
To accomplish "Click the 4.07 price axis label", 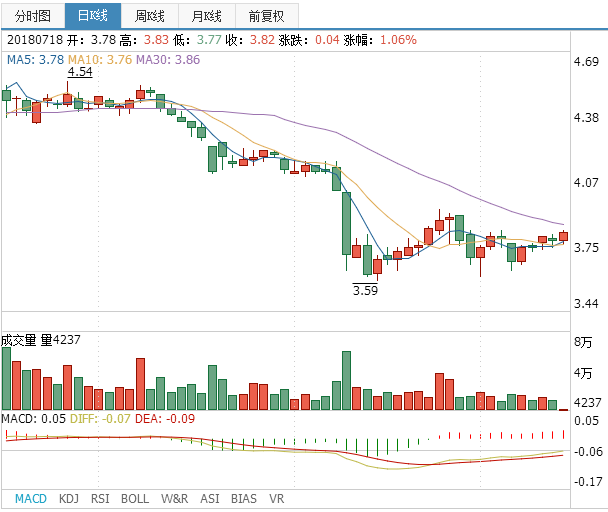I will point(586,183).
